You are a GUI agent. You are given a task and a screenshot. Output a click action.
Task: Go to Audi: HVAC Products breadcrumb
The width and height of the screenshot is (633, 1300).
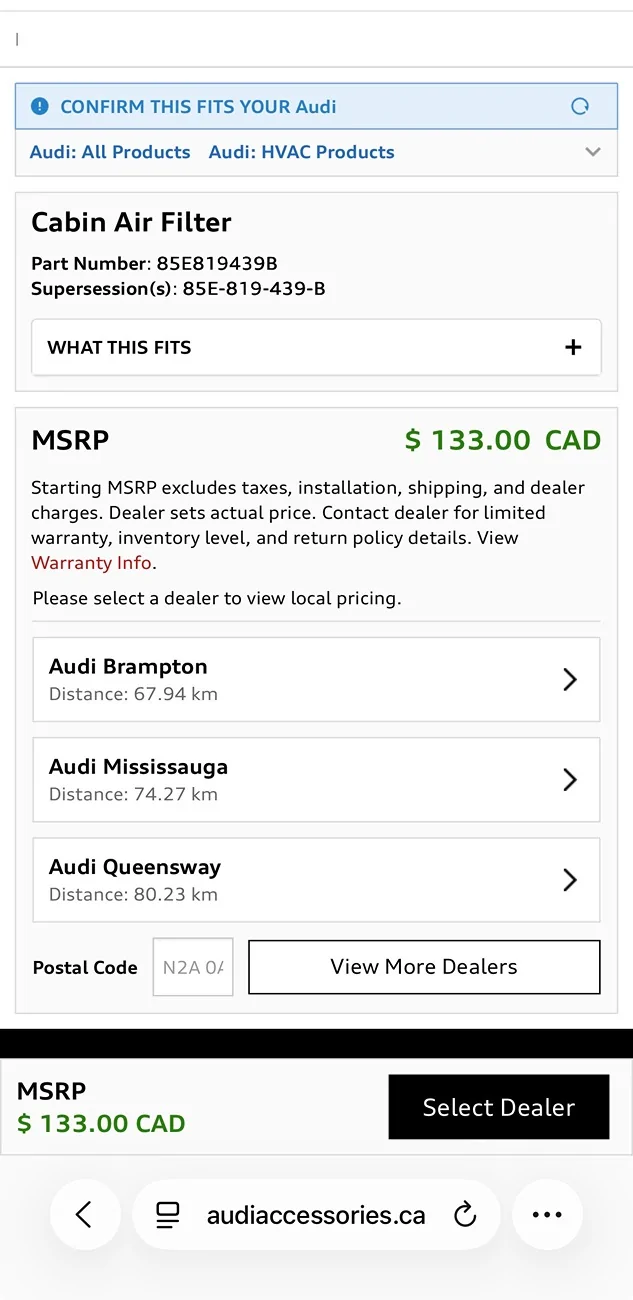tap(301, 152)
